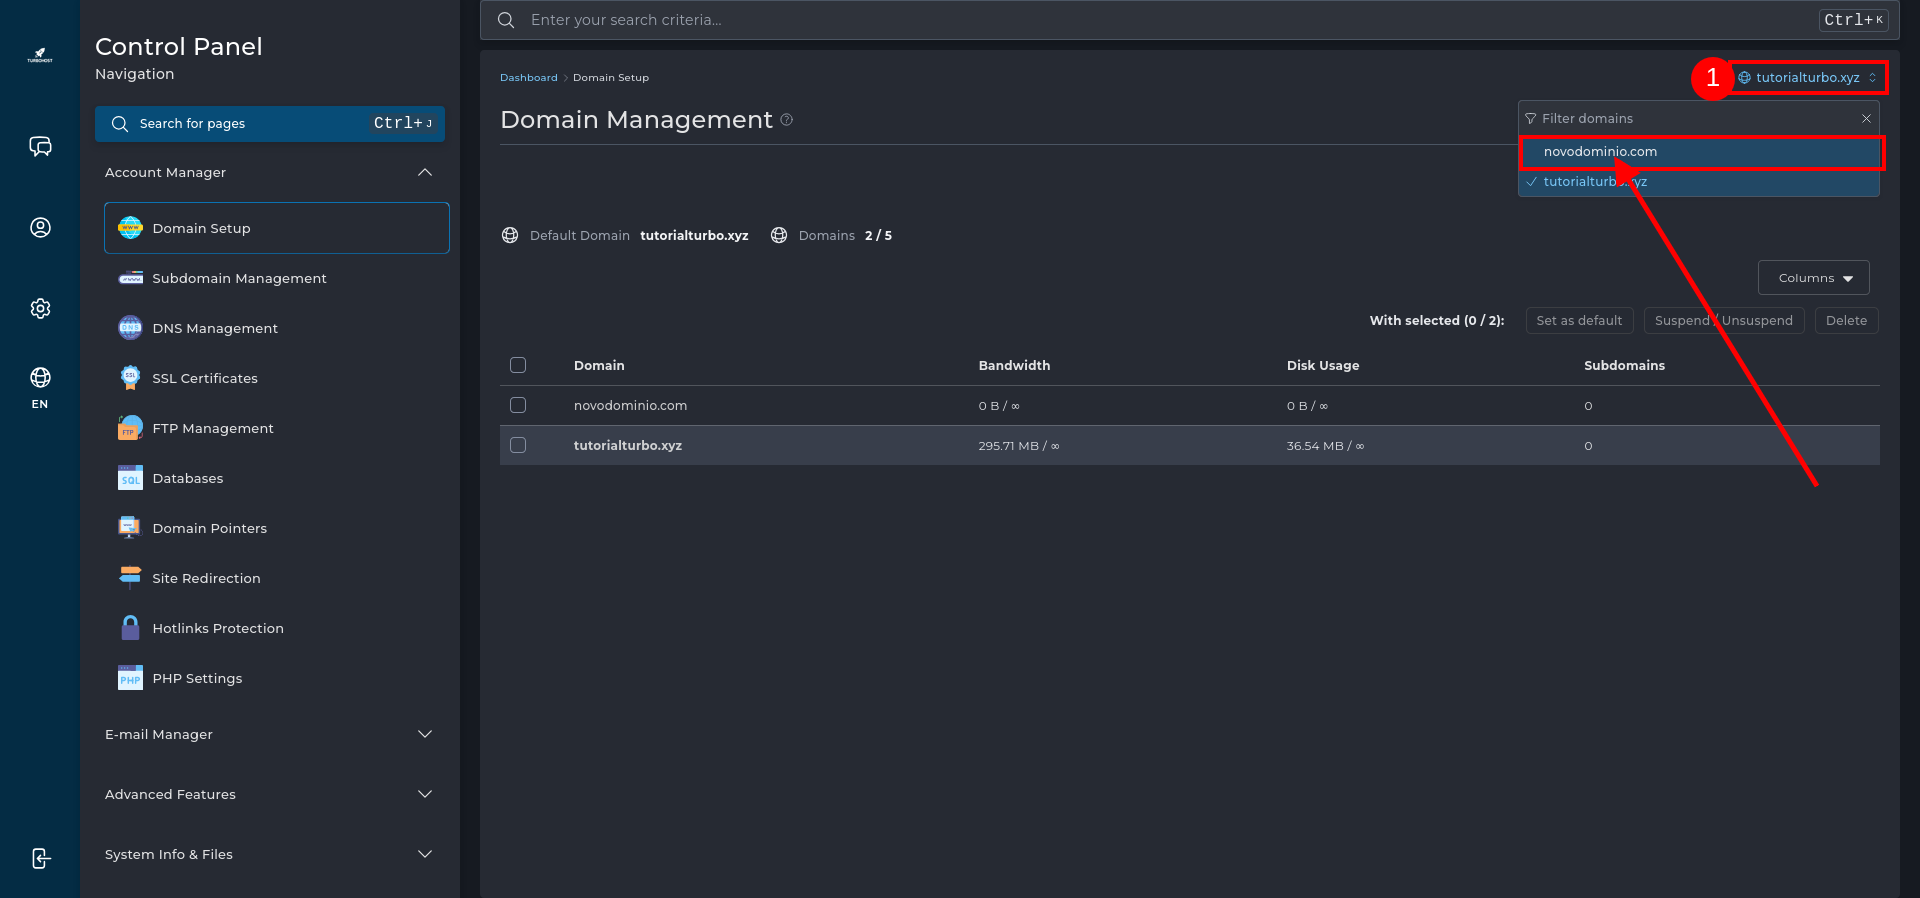Screen dimensions: 1920x898
Task: Check the novodominio.com row checkbox
Action: [518, 405]
